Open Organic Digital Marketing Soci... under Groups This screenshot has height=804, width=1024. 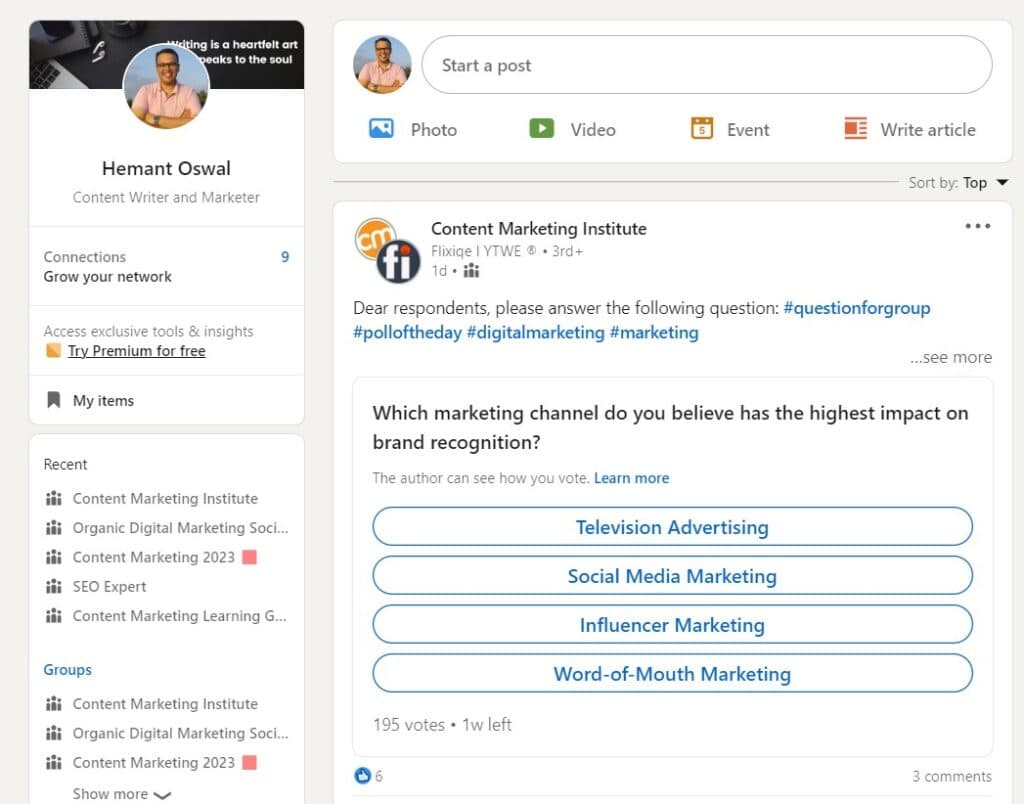(180, 733)
